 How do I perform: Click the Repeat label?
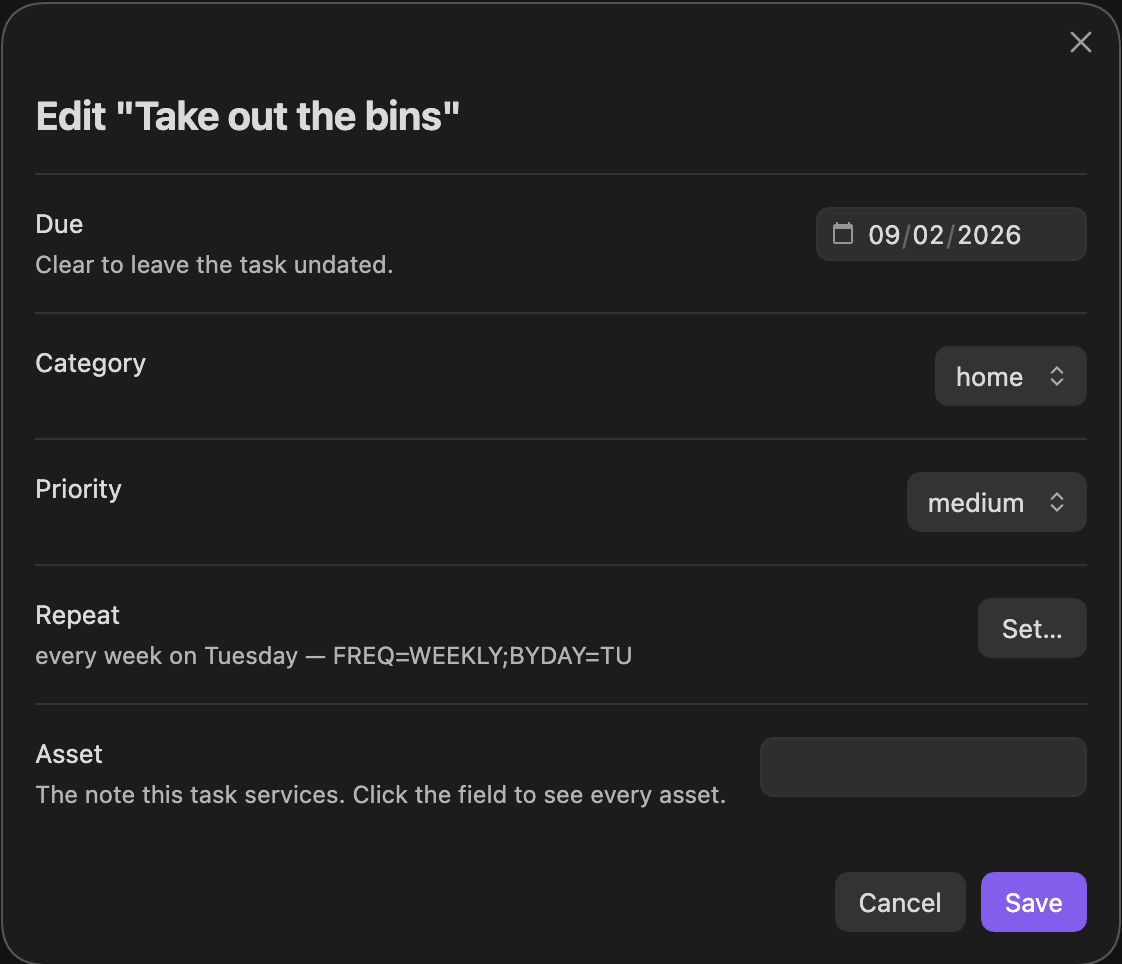point(77,615)
